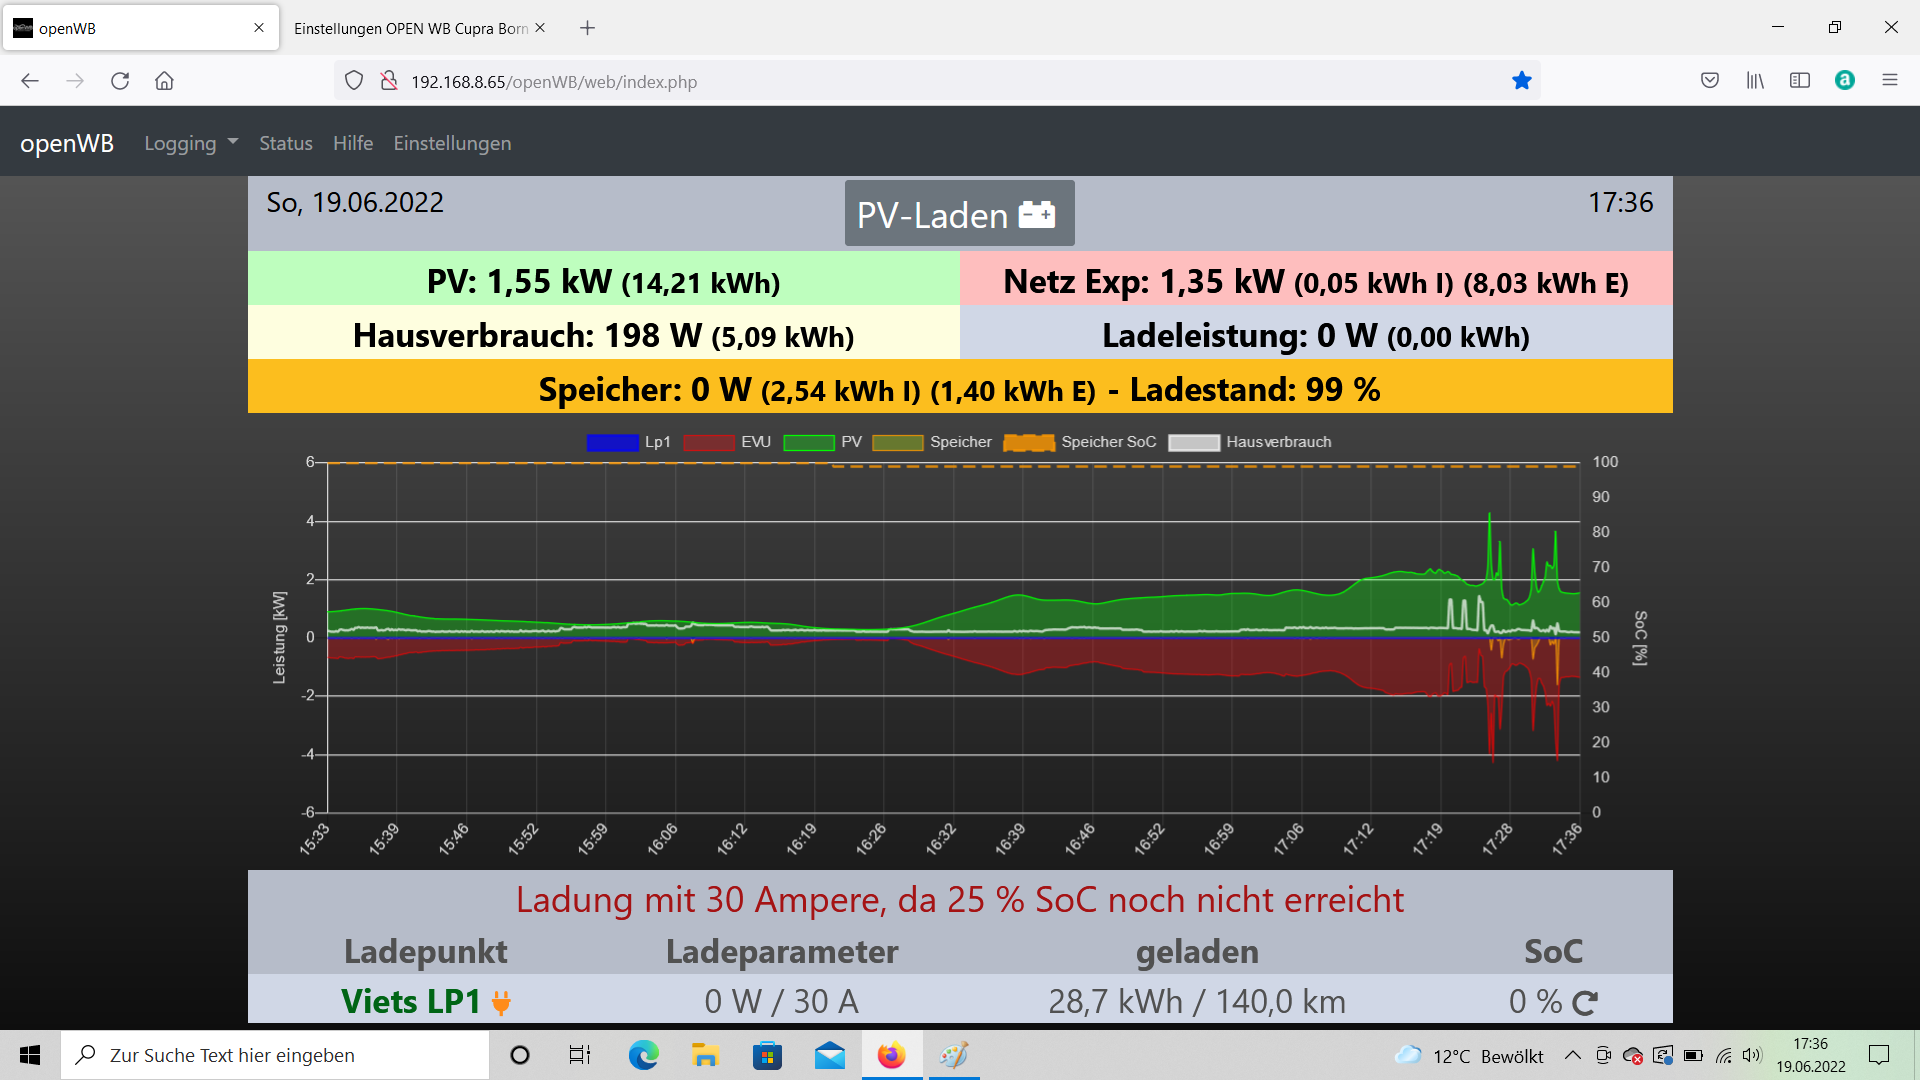Image resolution: width=1920 pixels, height=1080 pixels.
Task: Click the openWB brand link
Action: point(67,143)
